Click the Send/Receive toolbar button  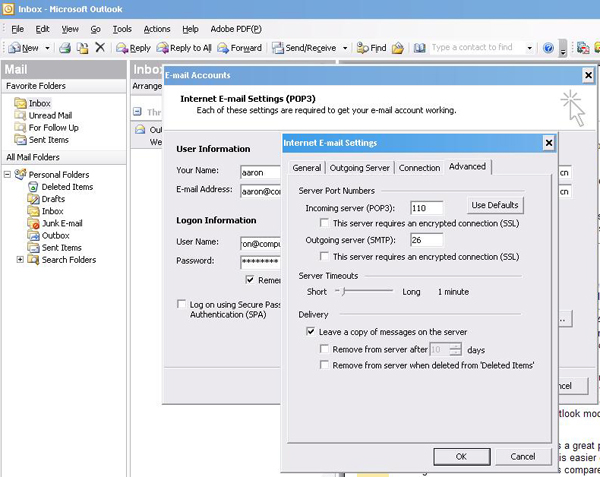click(304, 48)
